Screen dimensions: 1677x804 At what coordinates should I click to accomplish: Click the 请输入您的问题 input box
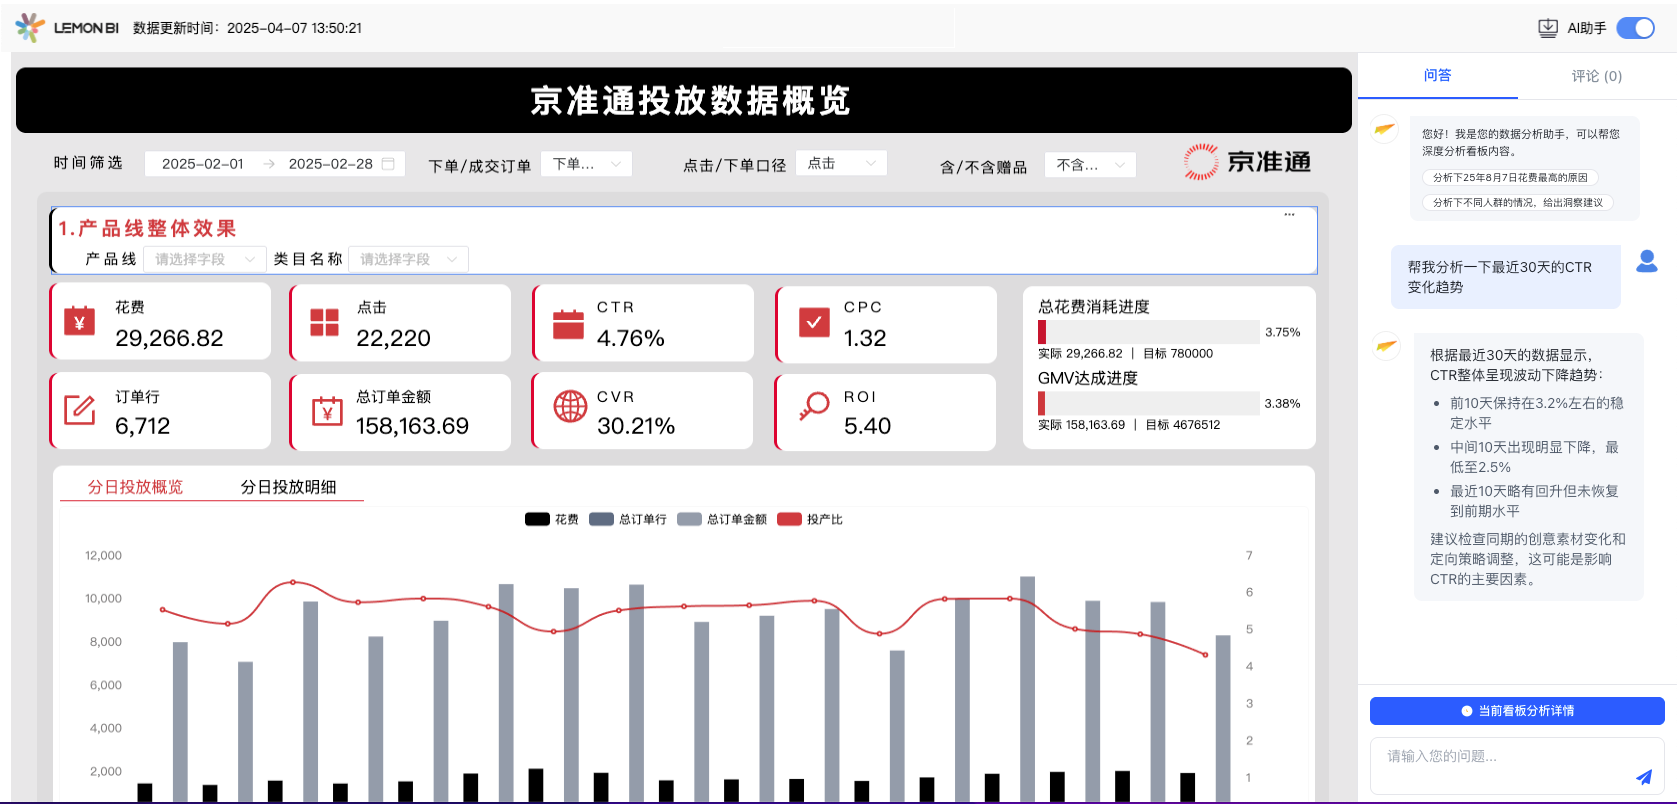[x=1517, y=766]
